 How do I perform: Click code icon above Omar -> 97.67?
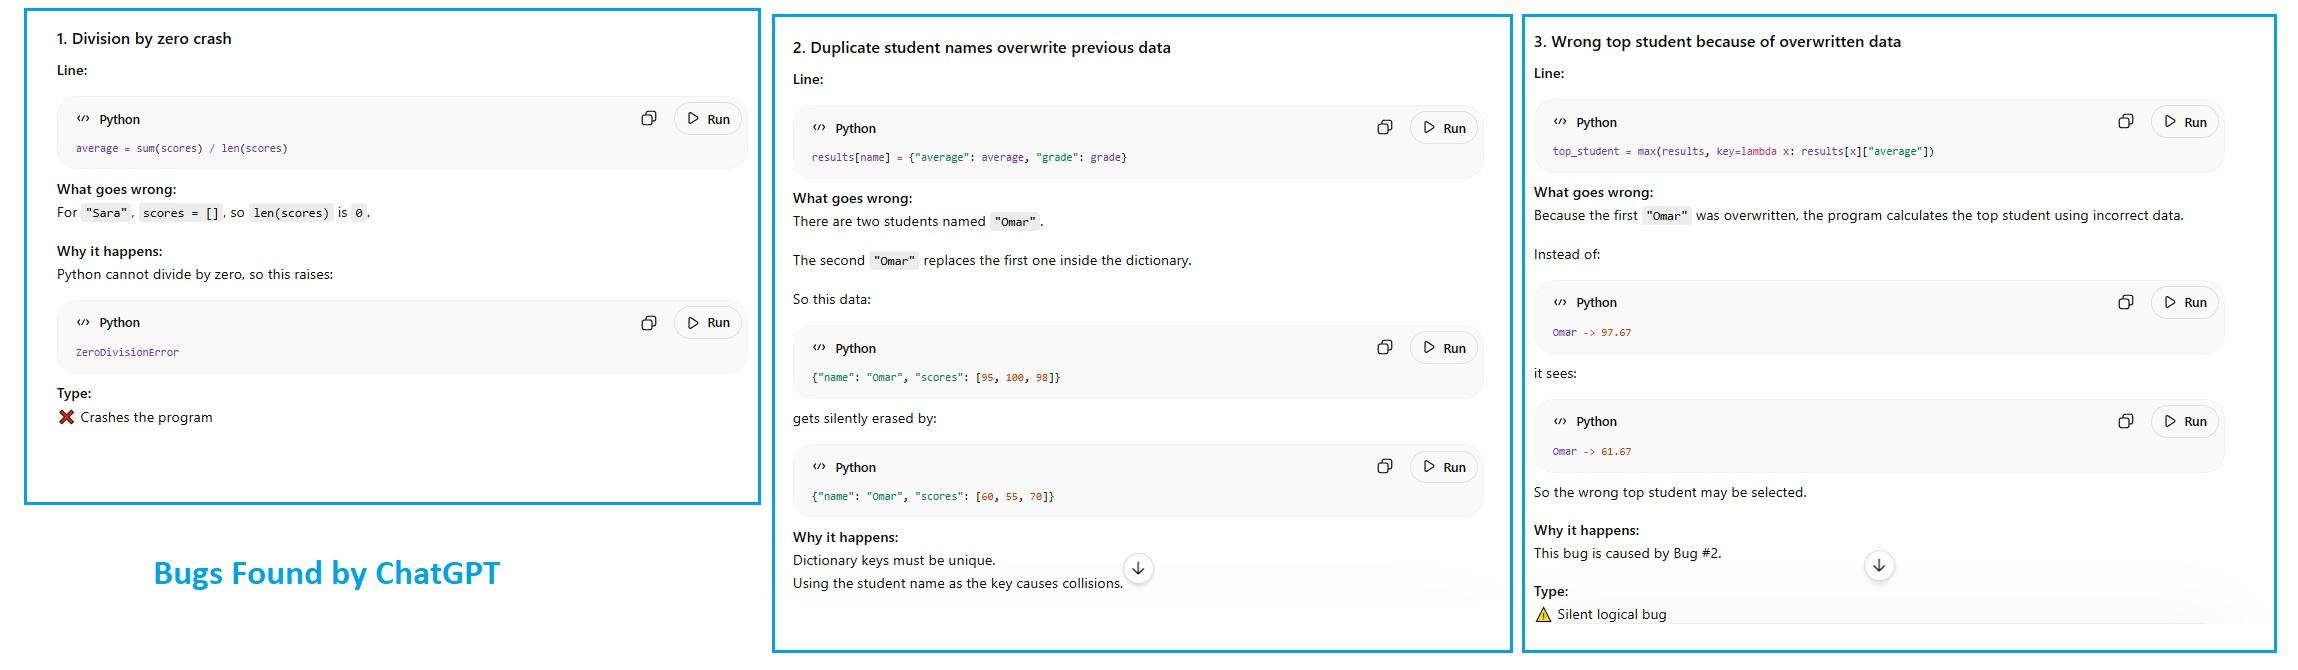pos(1560,302)
